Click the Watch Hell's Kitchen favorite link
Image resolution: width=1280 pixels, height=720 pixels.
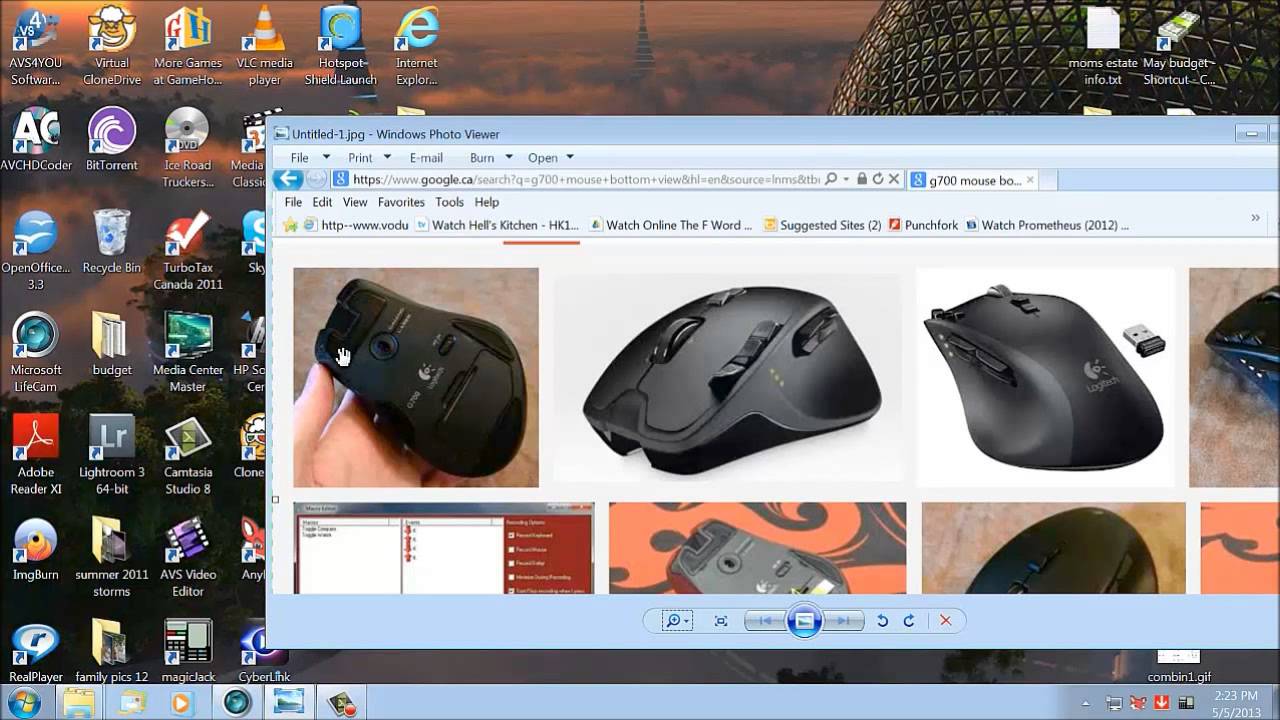coord(498,225)
